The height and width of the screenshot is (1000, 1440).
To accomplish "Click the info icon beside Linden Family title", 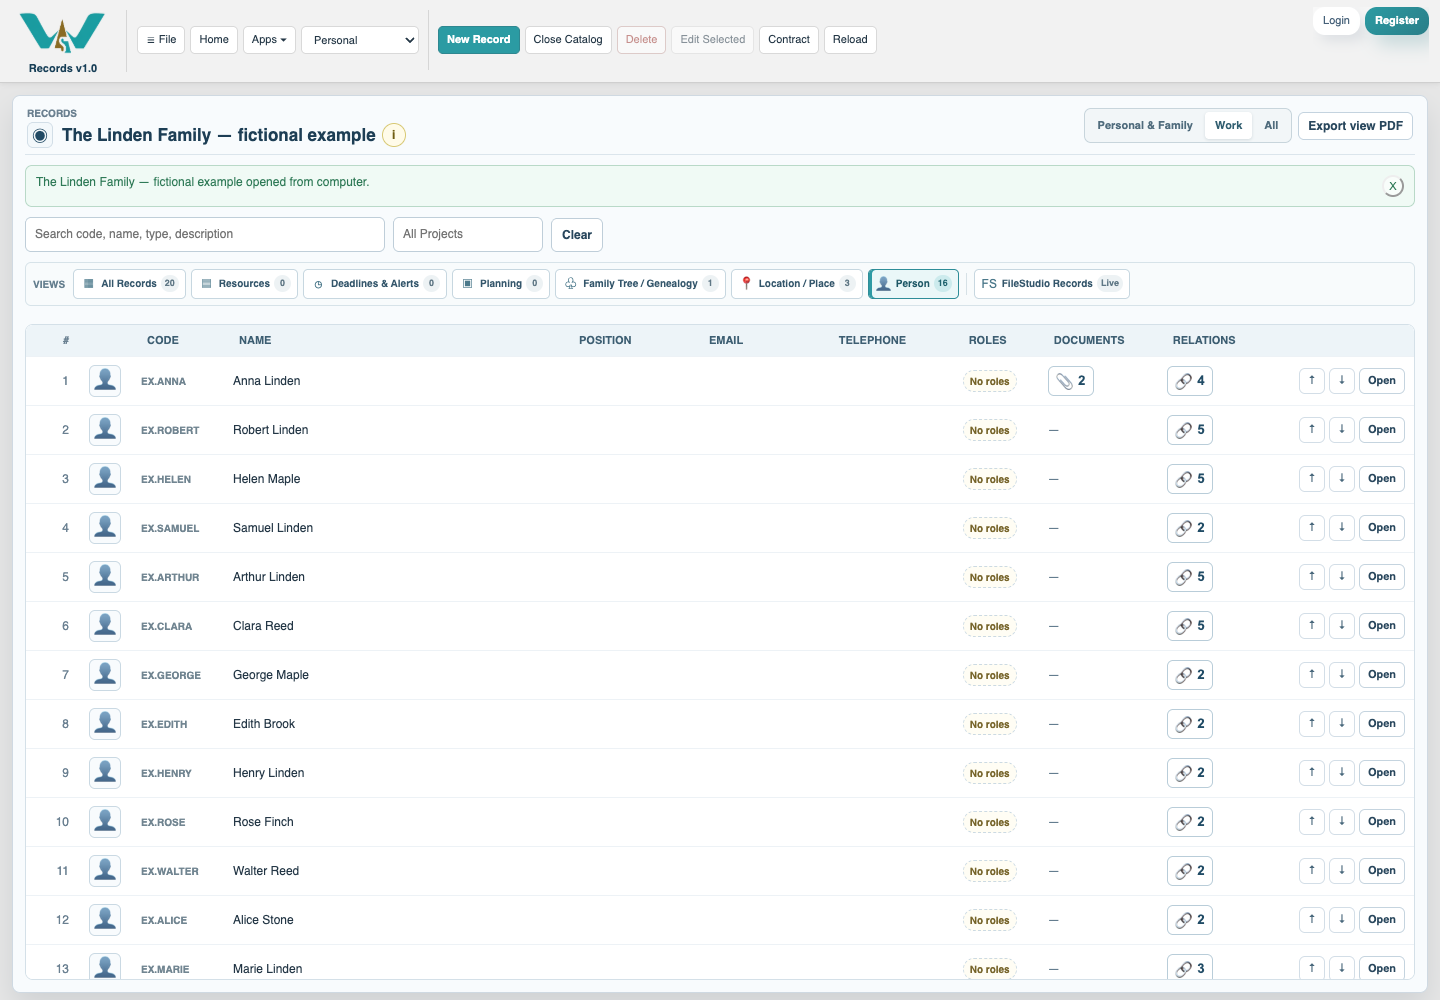I will (394, 135).
